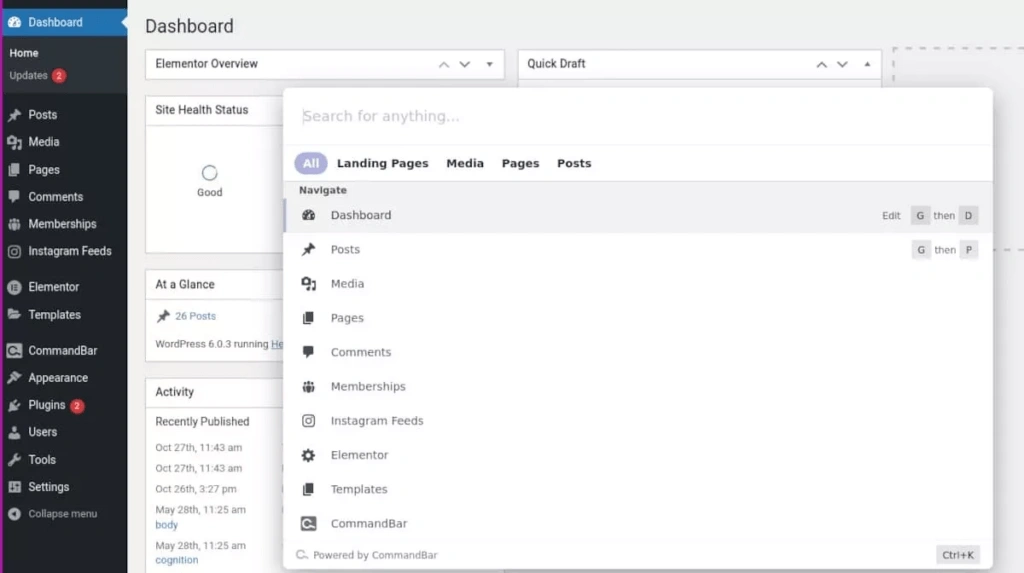Click the Appearance brush icon in sidebar

tap(14, 378)
